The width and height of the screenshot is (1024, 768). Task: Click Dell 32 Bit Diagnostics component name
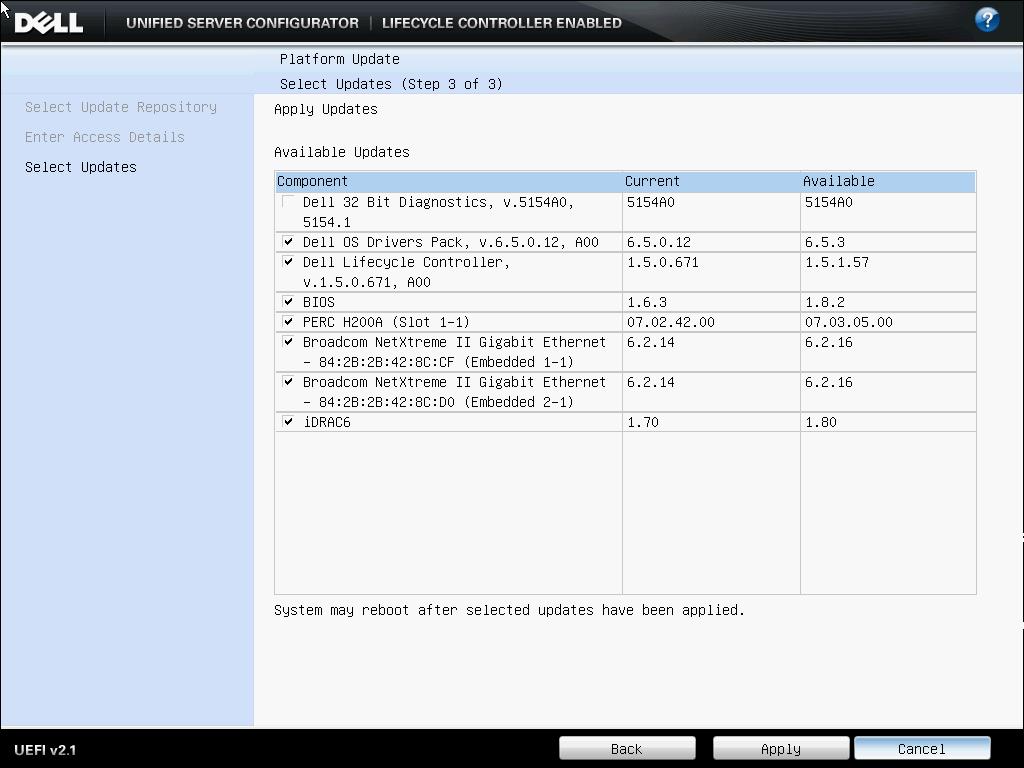click(438, 212)
